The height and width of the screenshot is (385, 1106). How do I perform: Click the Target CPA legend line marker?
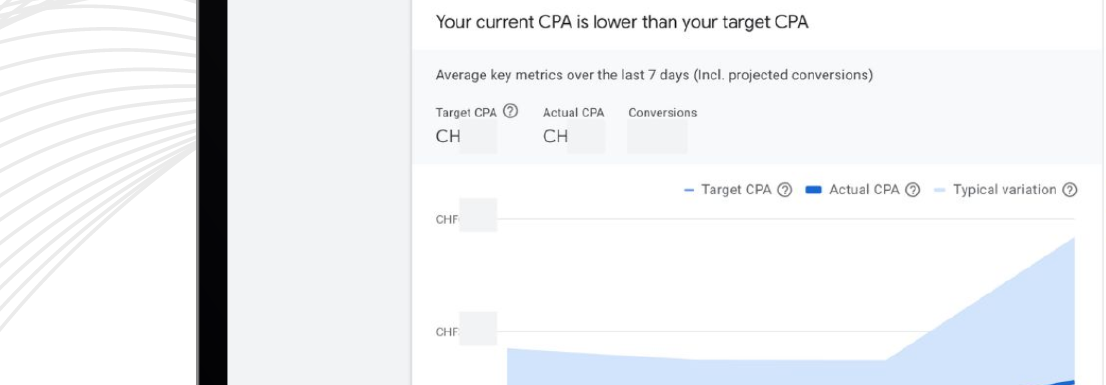[689, 190]
